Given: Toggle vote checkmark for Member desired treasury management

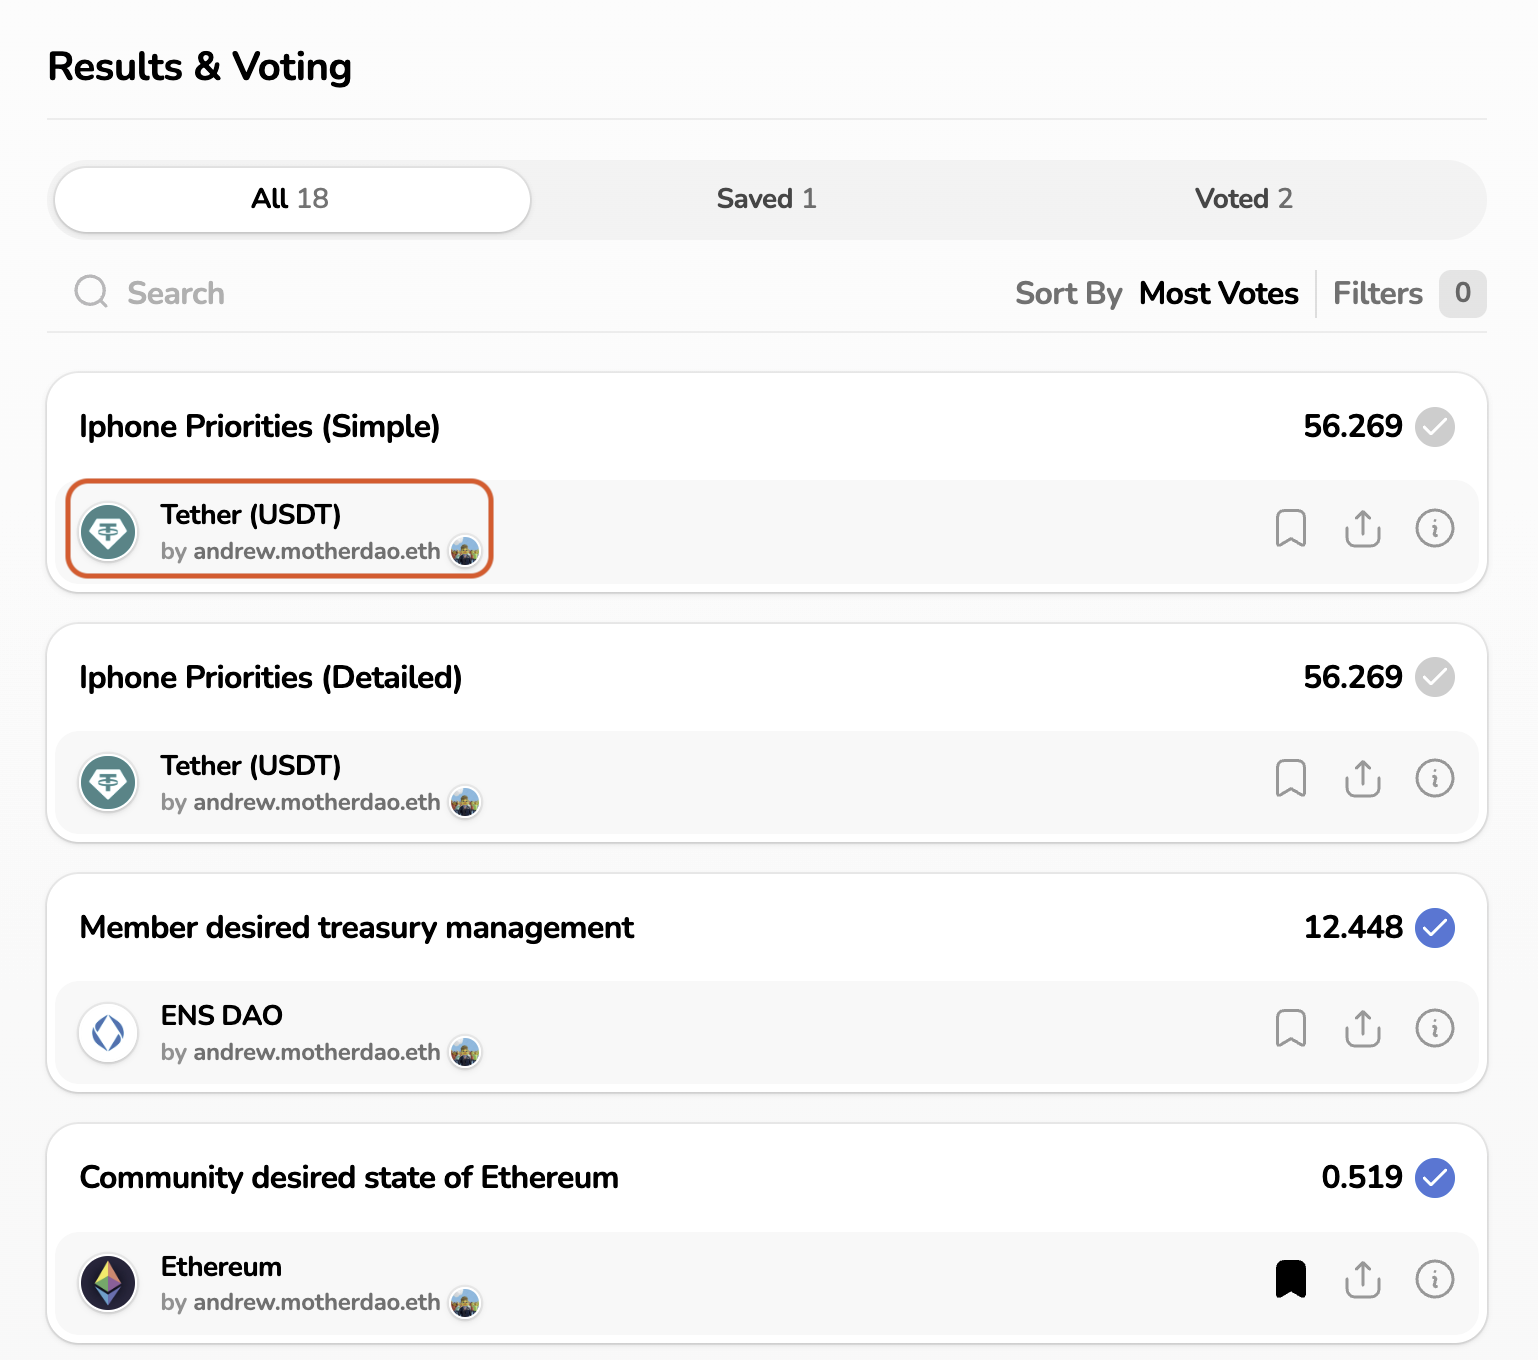Looking at the screenshot, I should tap(1435, 928).
